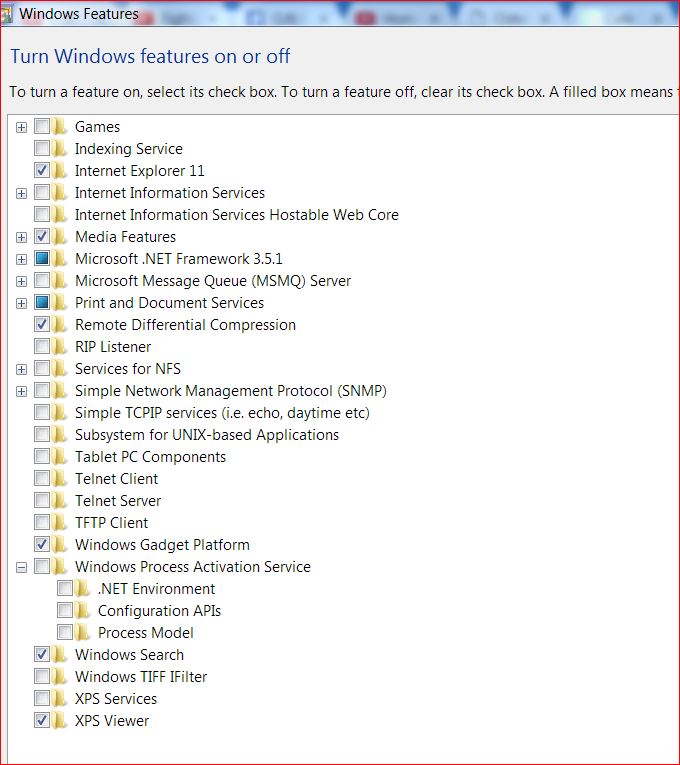Click the folder icon beside Print and Document Services
Screen dimensions: 680x765
tap(60, 302)
